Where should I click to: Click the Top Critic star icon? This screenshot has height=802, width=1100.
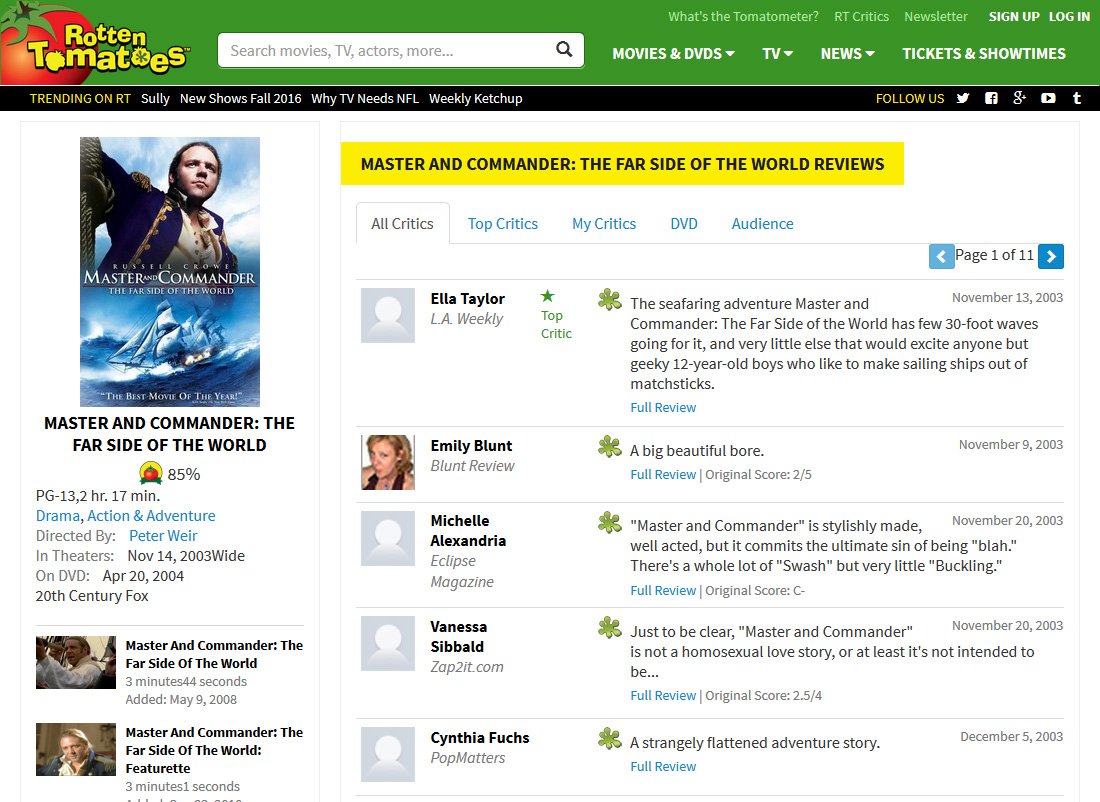tap(548, 296)
